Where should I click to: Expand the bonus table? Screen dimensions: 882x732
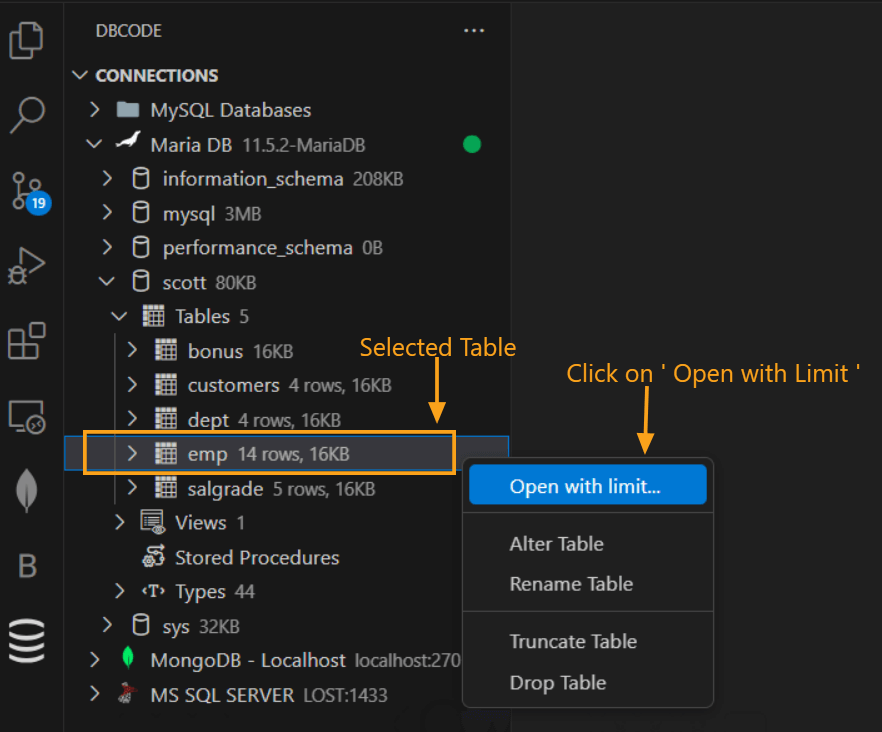coord(132,350)
